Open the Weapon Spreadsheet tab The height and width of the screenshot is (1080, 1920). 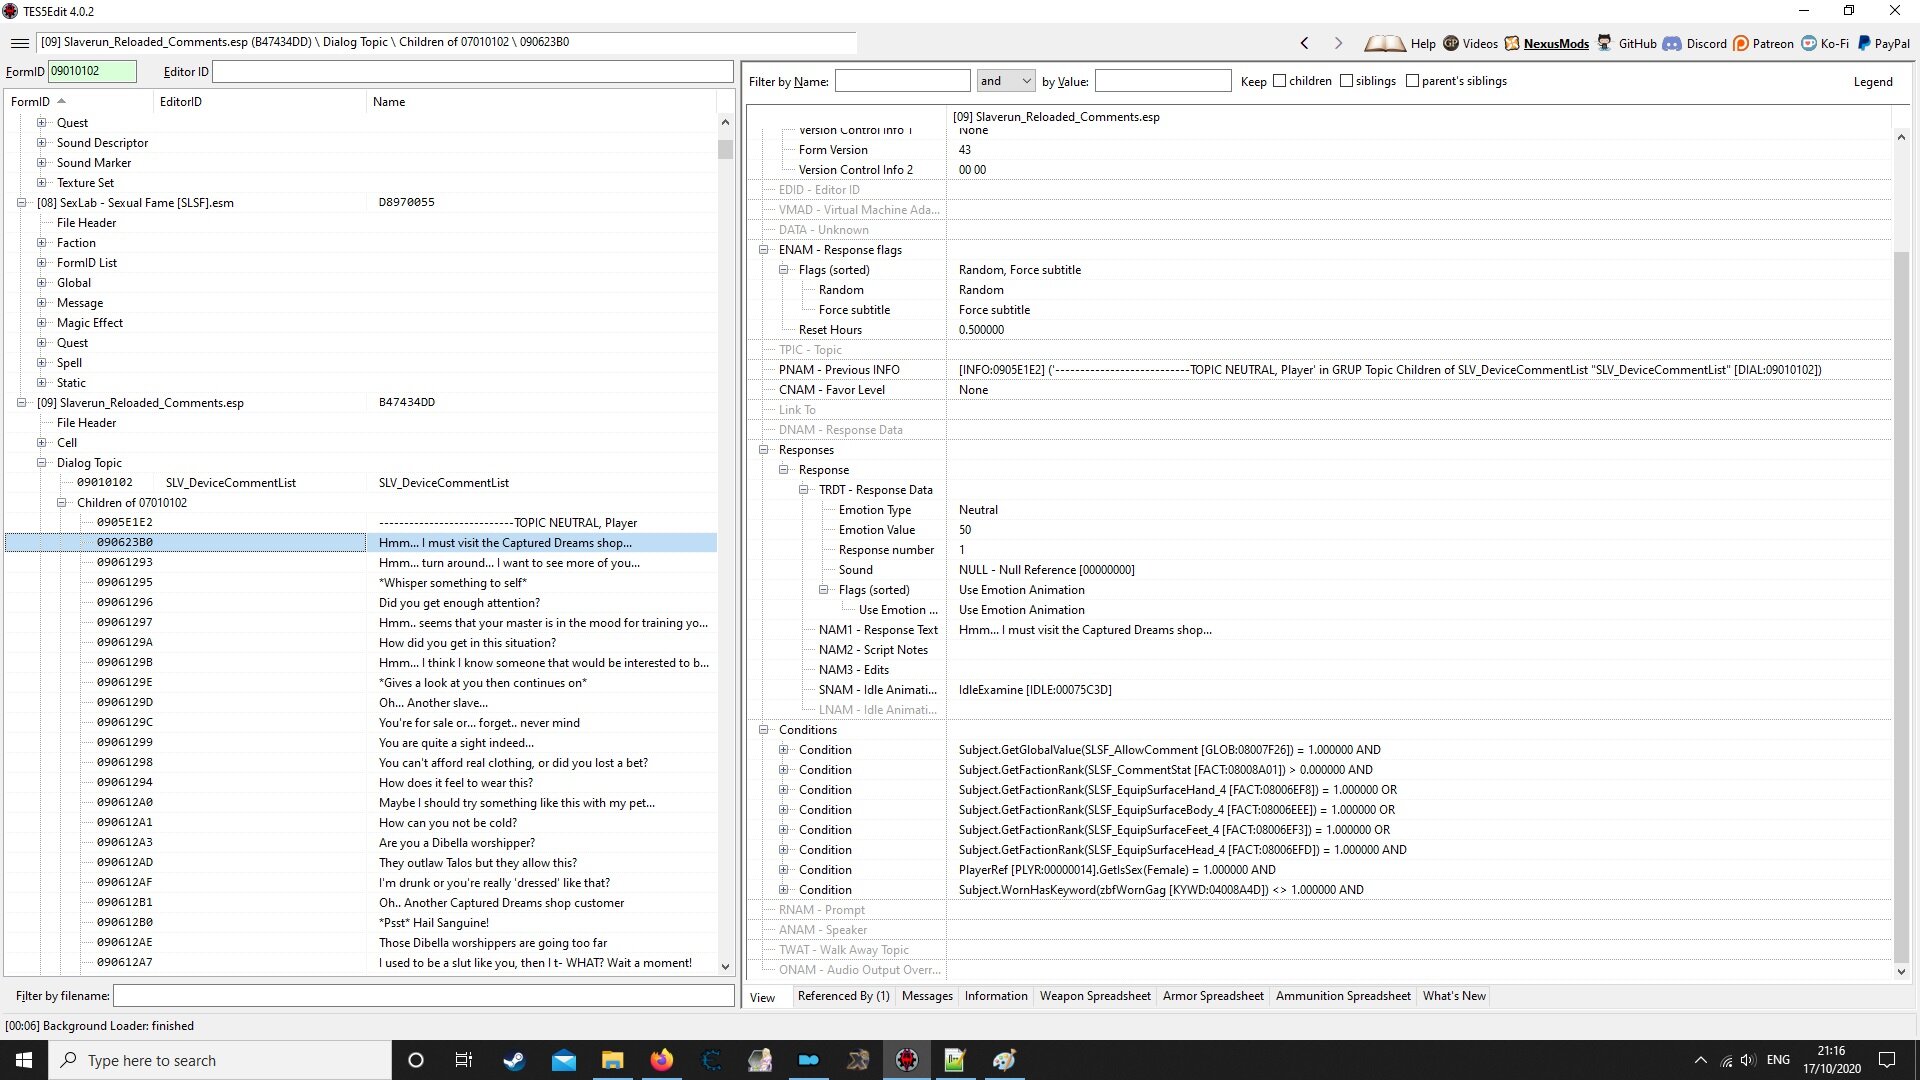pos(1095,996)
